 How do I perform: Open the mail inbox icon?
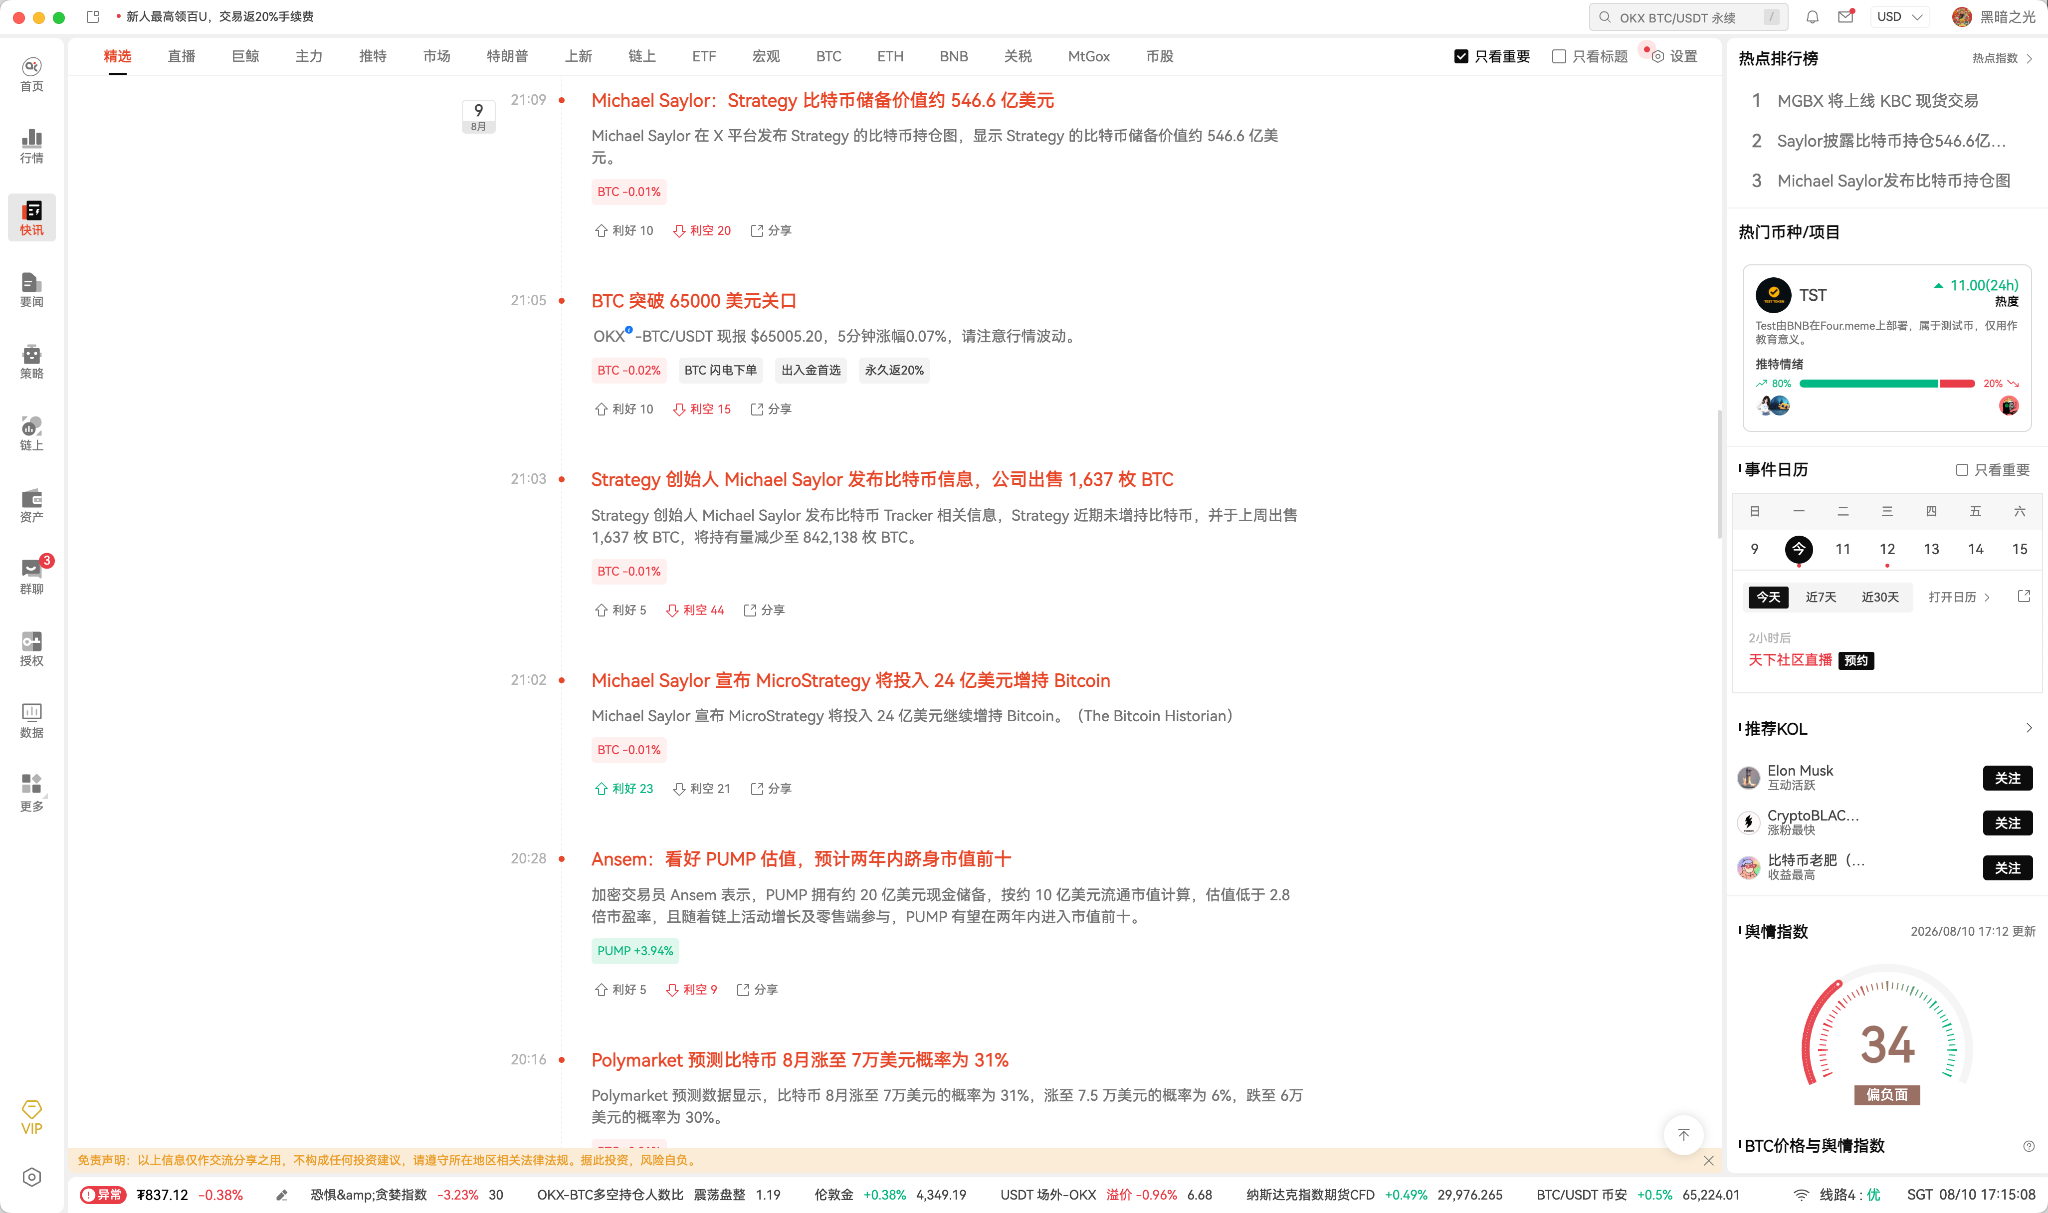pyautogui.click(x=1846, y=17)
